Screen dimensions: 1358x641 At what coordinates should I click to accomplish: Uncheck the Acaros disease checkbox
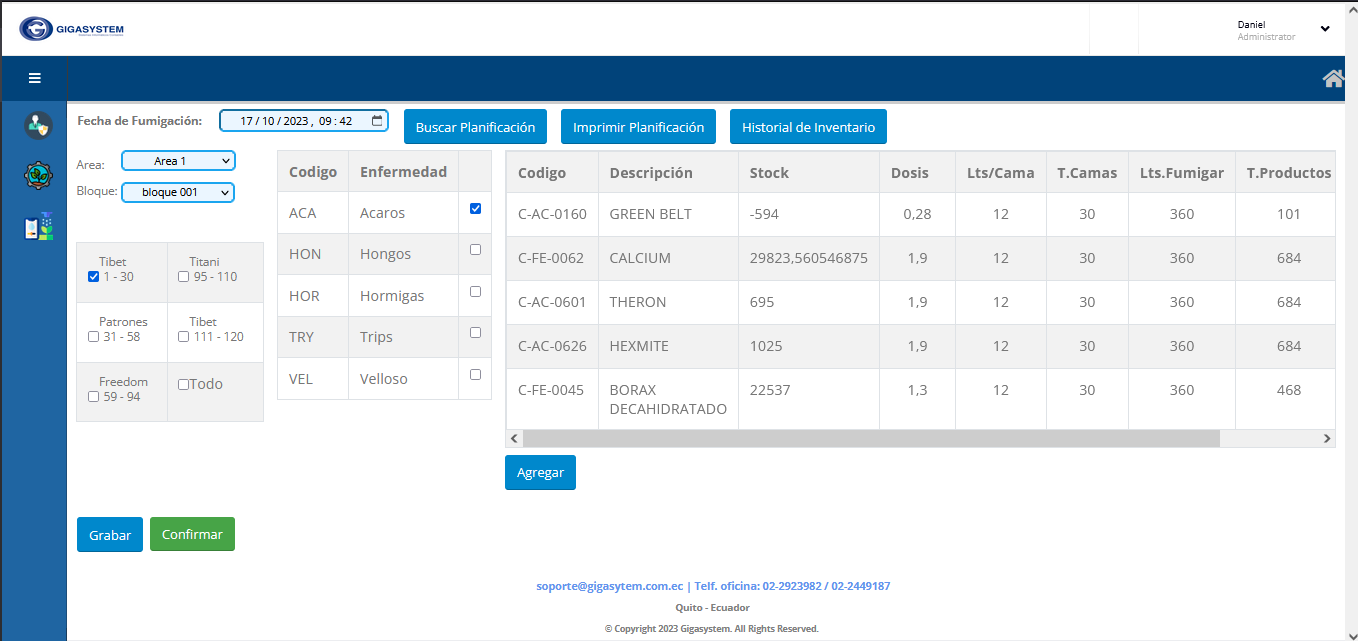tap(475, 209)
